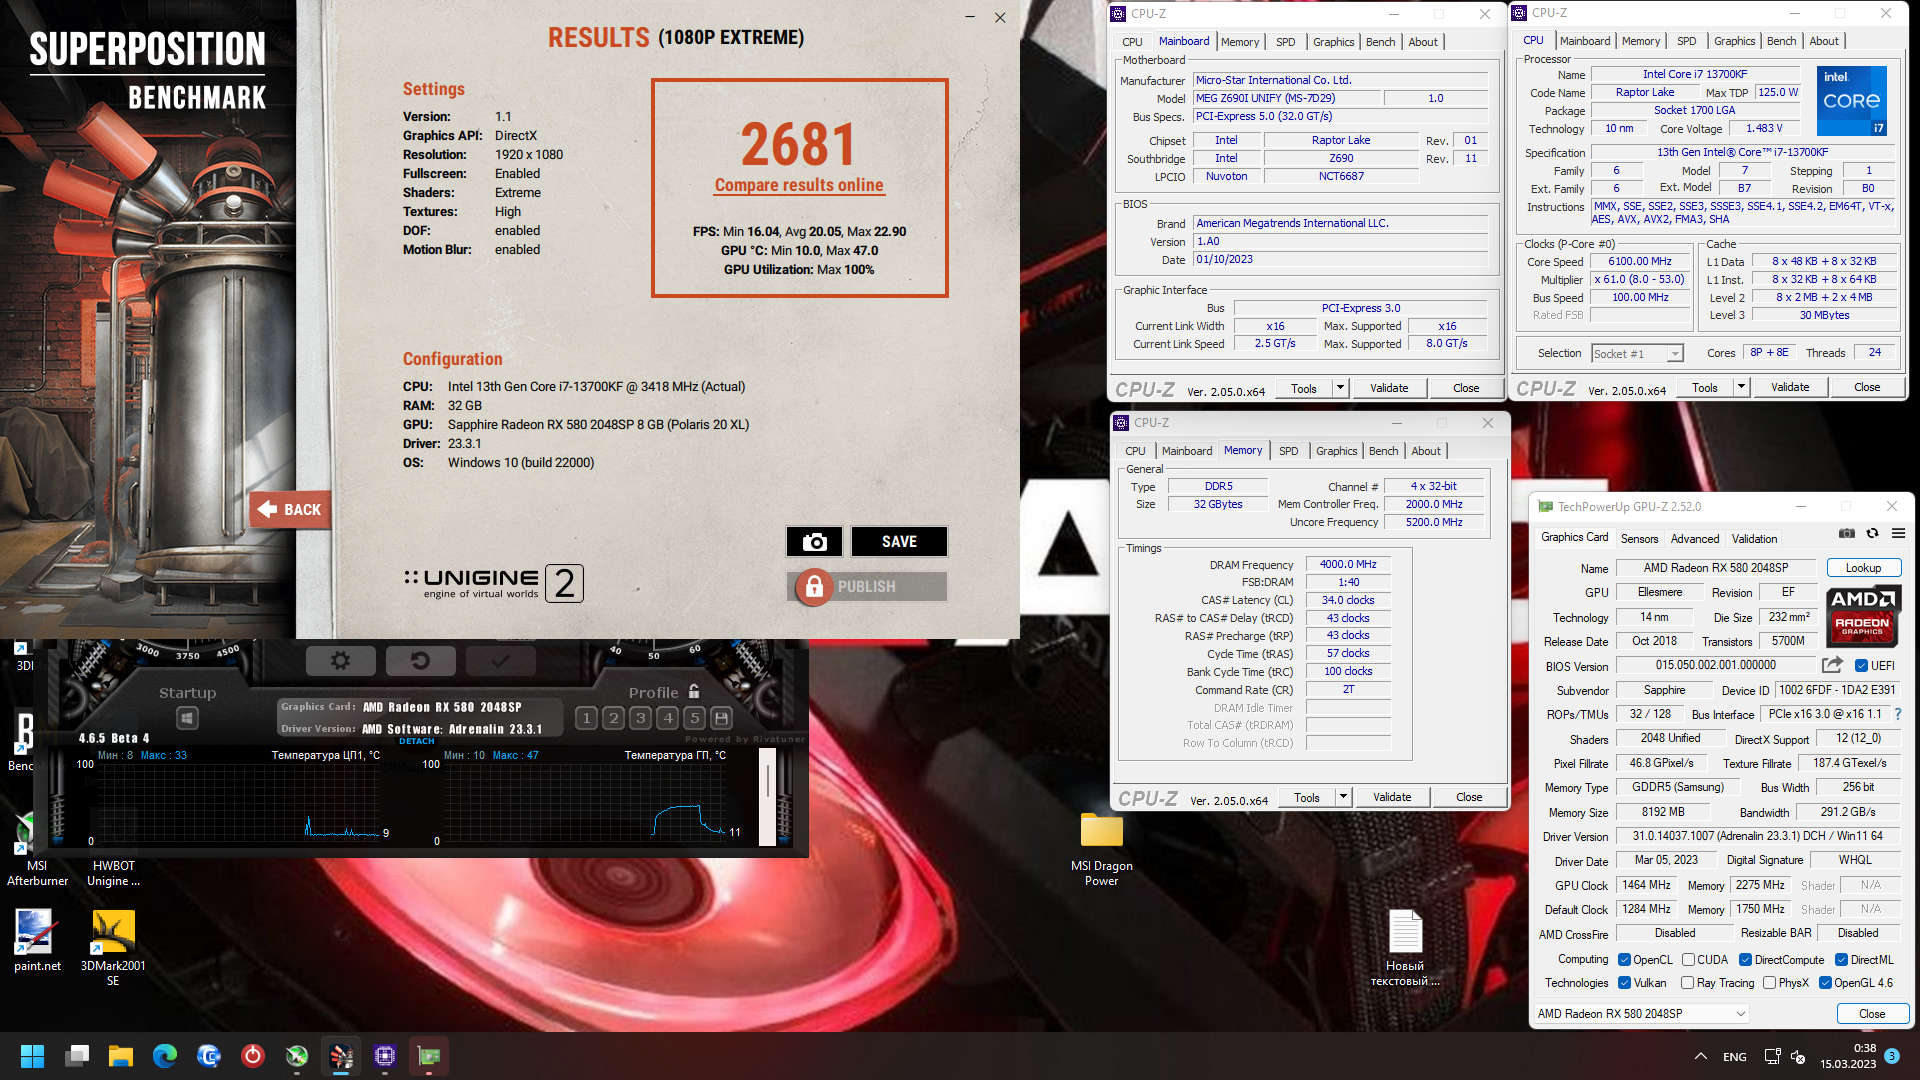Open the Advanced tab in GPU-Z

click(x=1695, y=539)
